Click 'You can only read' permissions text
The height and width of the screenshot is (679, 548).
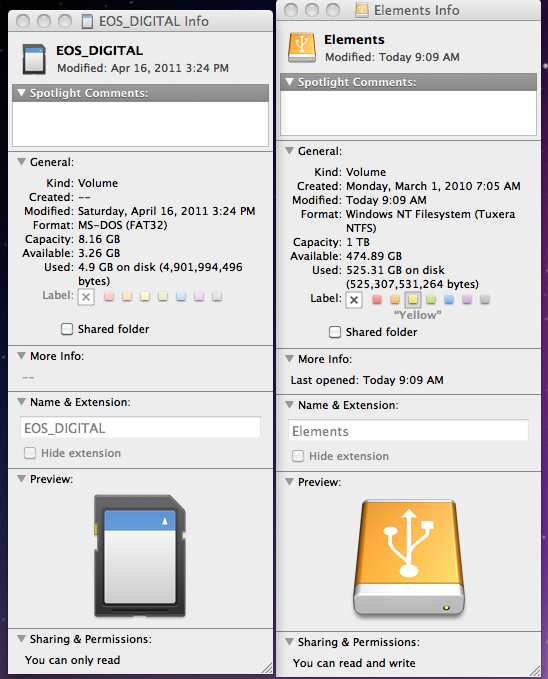[72, 660]
